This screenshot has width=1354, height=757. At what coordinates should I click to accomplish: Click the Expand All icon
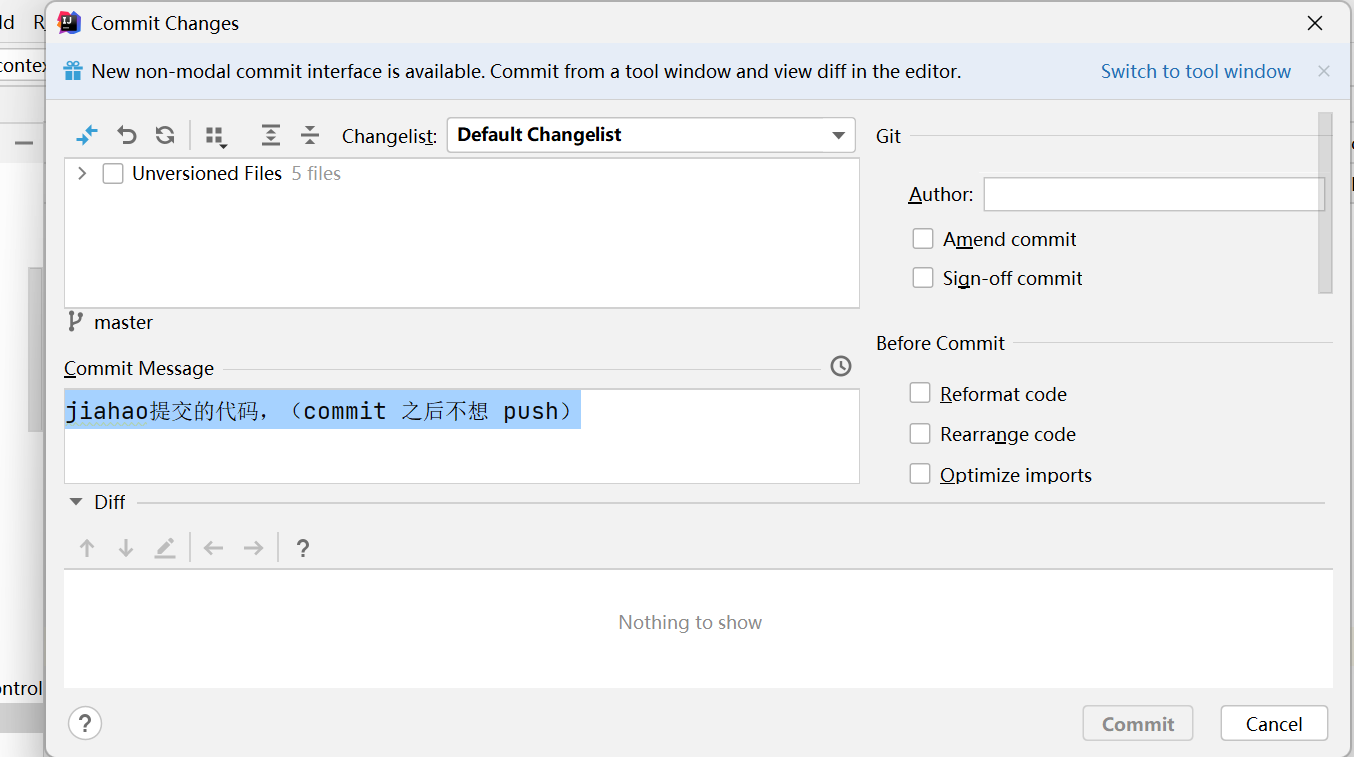point(271,135)
